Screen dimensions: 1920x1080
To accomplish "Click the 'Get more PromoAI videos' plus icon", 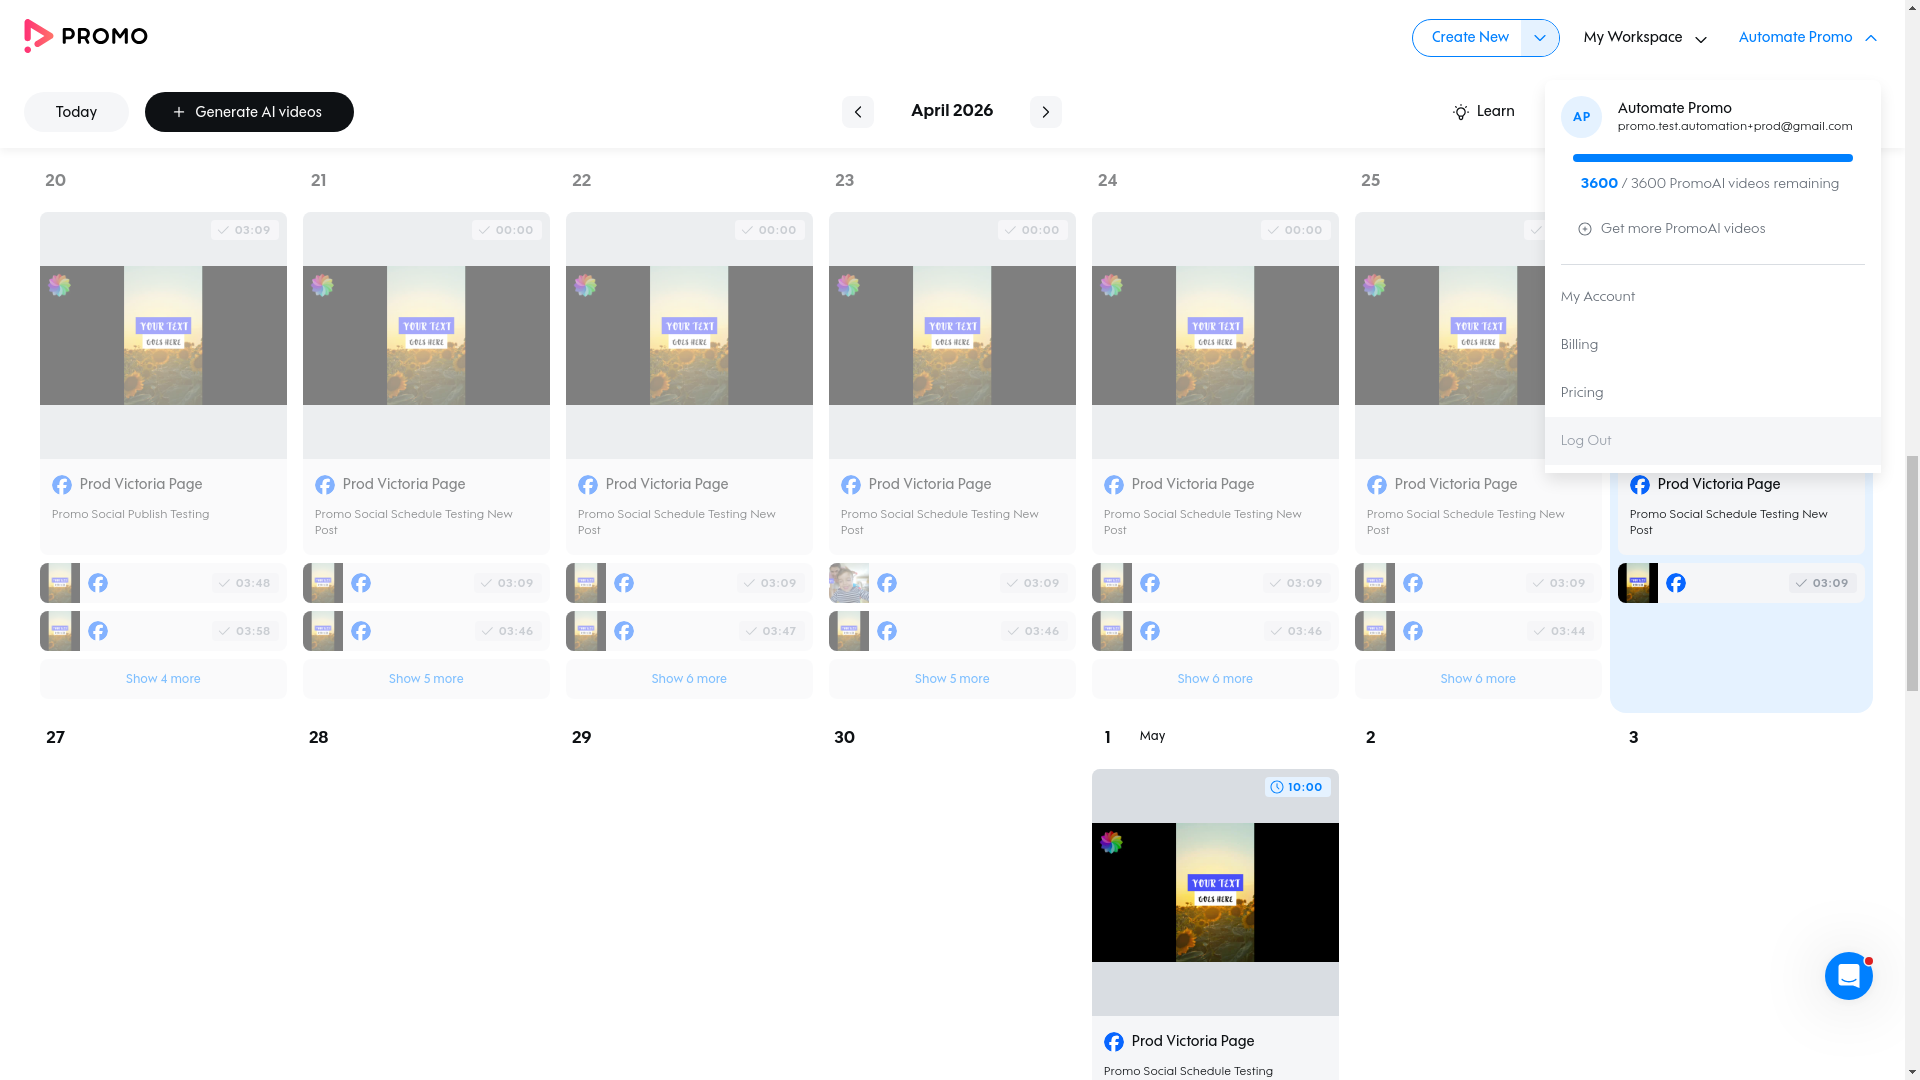I will 1586,228.
